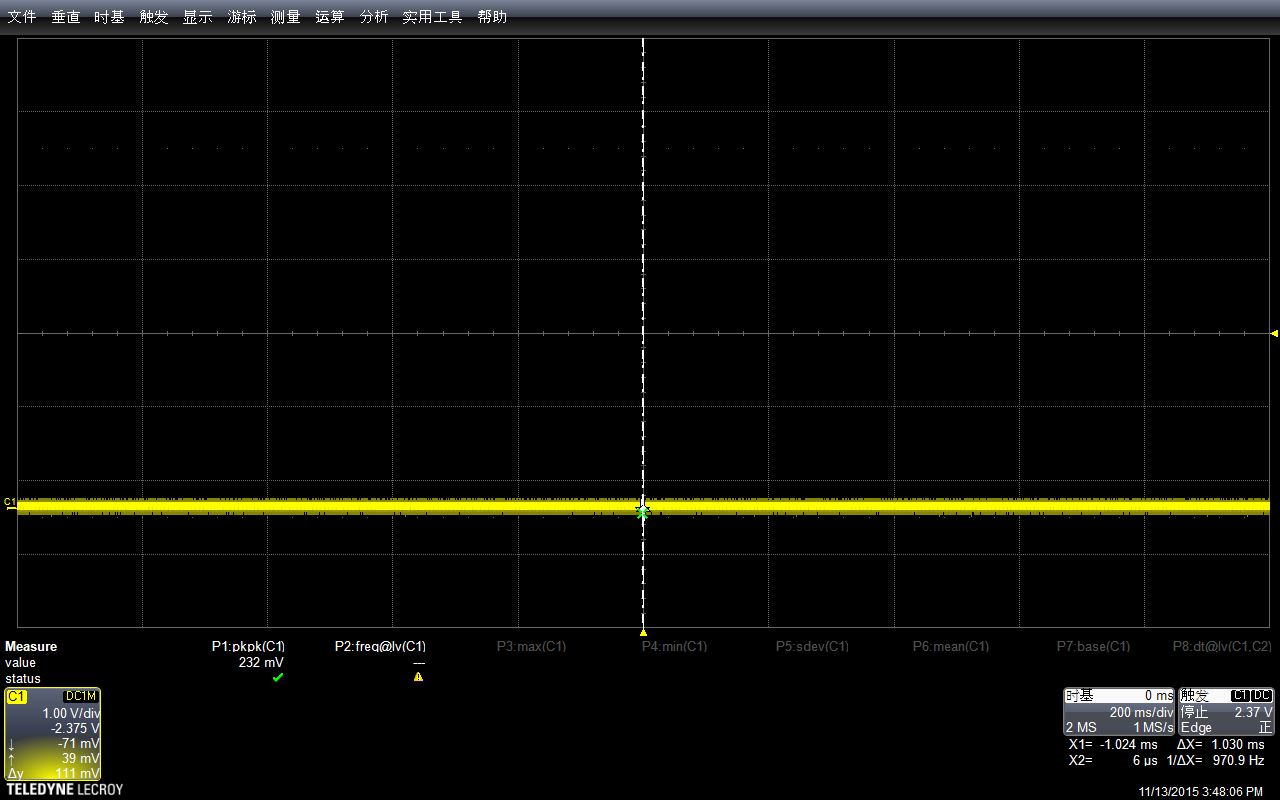The image size is (1280, 800).
Task: Click the 232 mV pkpk value
Action: 261,662
